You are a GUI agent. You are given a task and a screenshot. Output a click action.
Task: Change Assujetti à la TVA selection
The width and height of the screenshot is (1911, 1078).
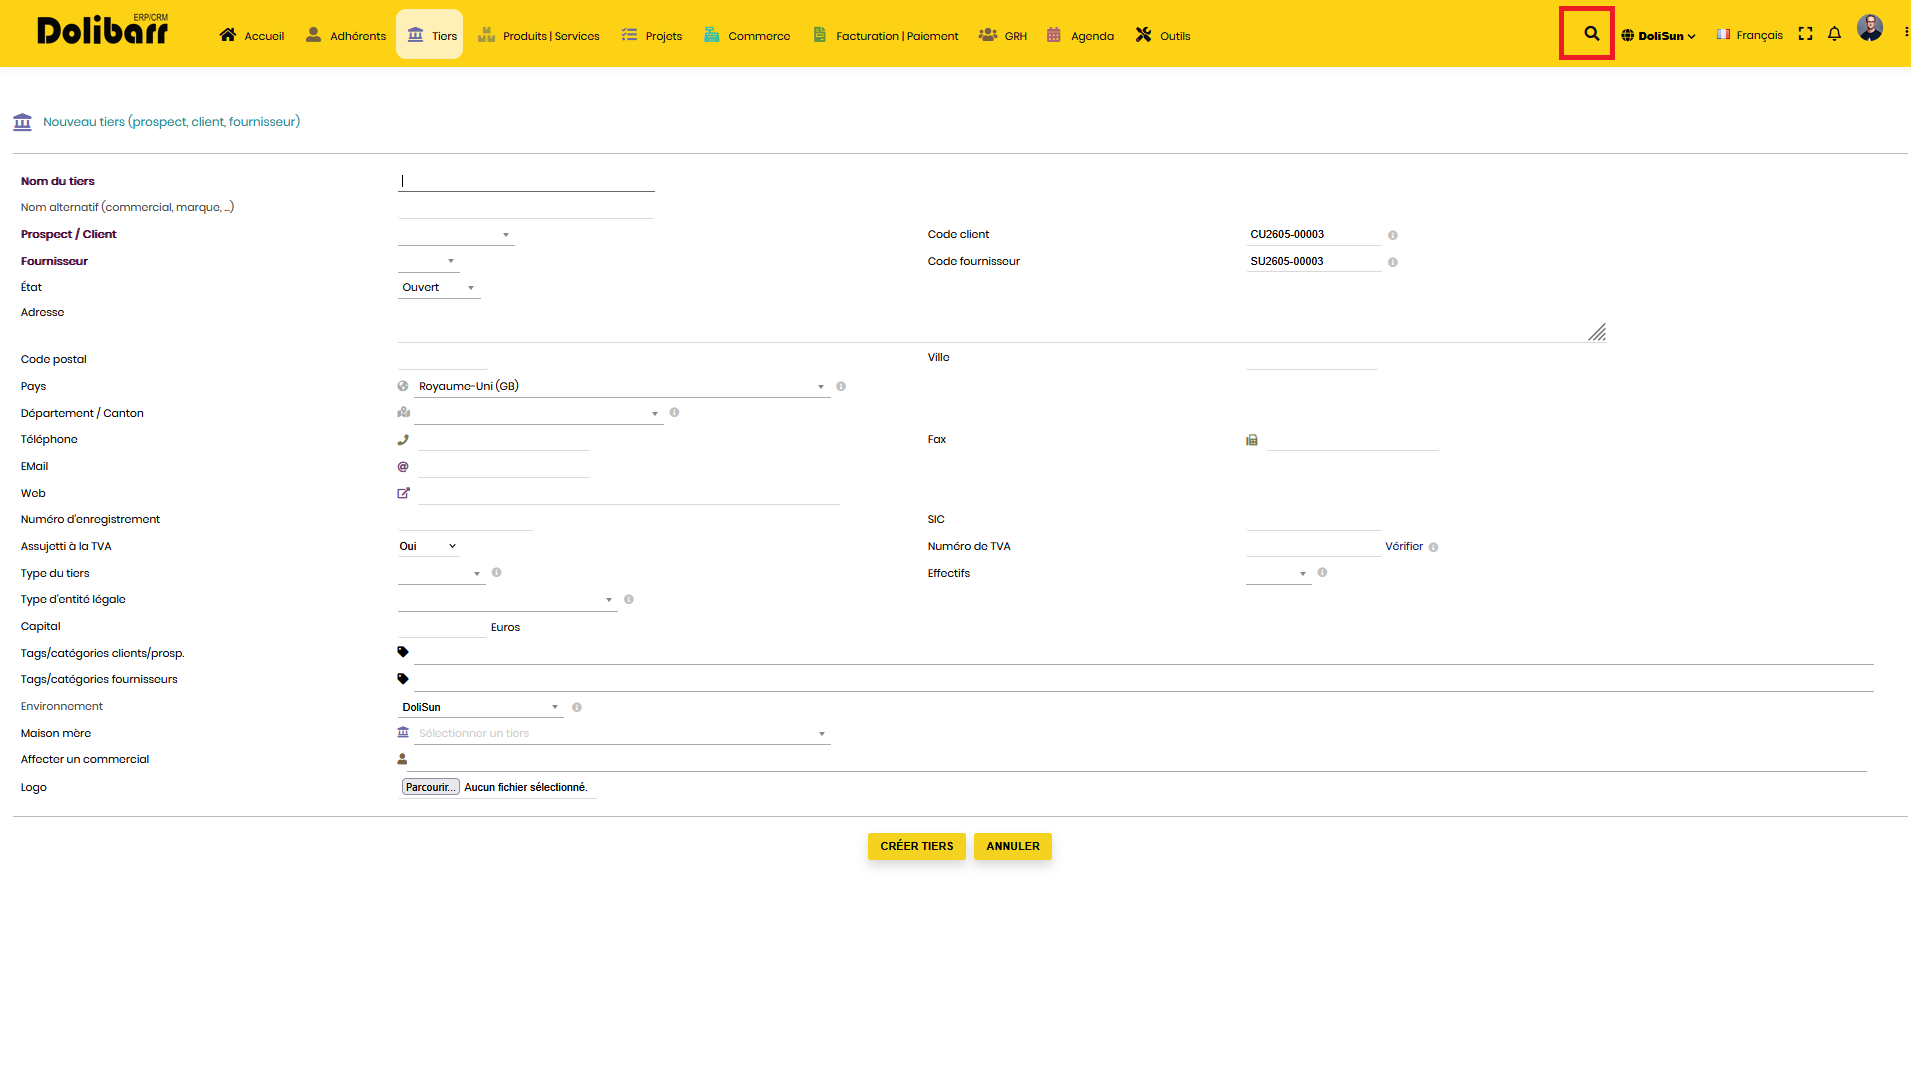(427, 546)
